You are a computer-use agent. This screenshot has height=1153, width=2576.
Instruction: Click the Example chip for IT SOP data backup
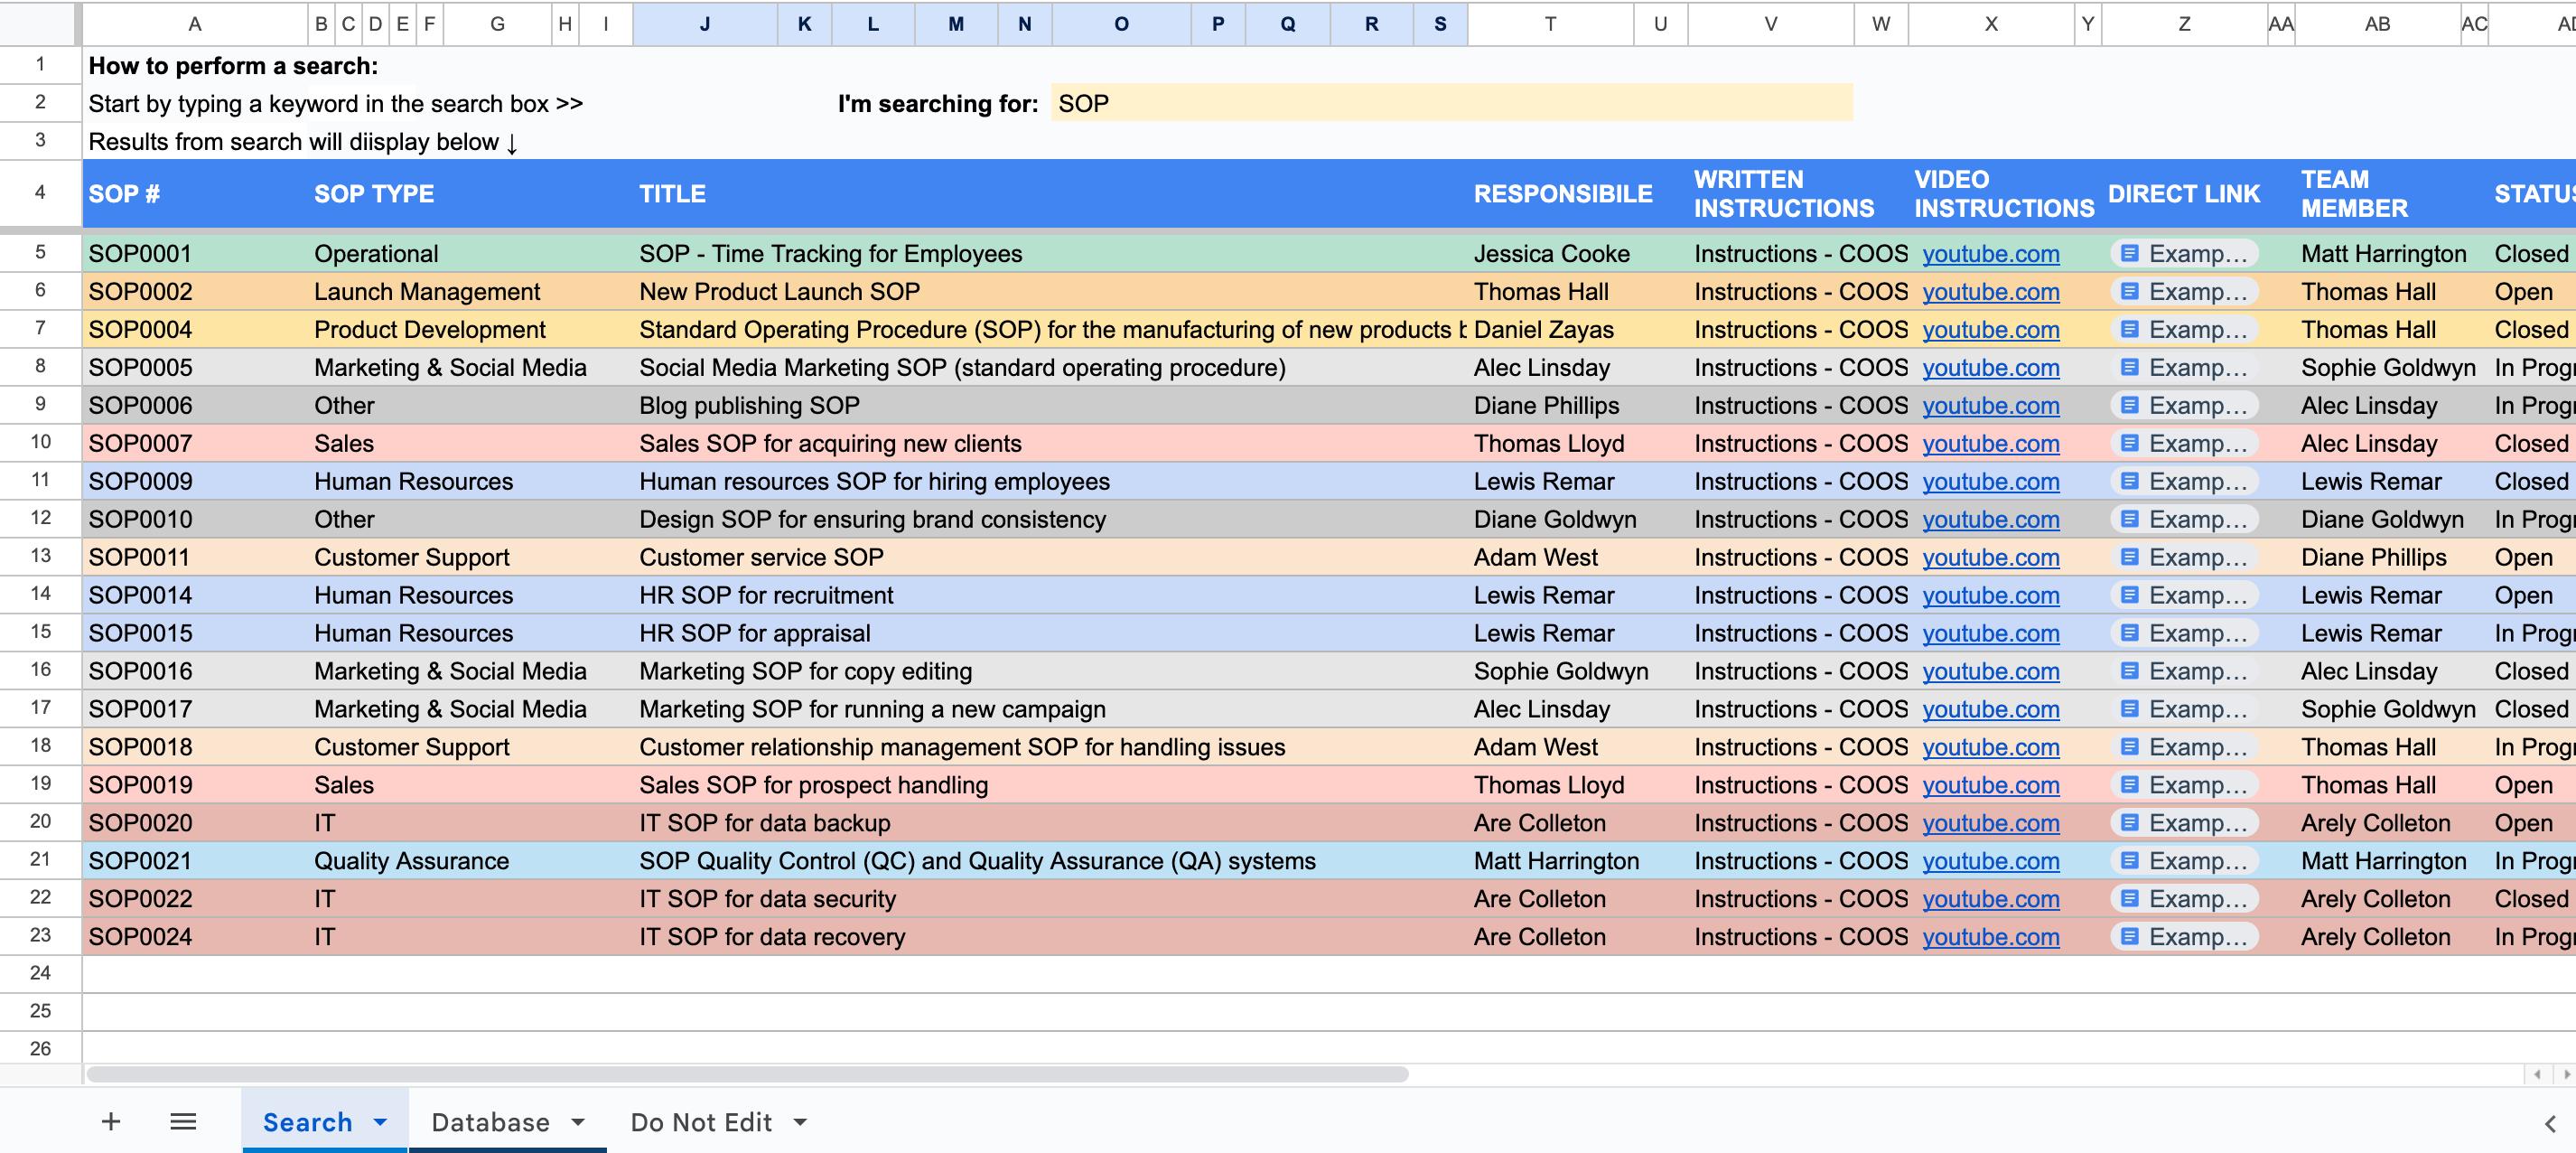2186,822
